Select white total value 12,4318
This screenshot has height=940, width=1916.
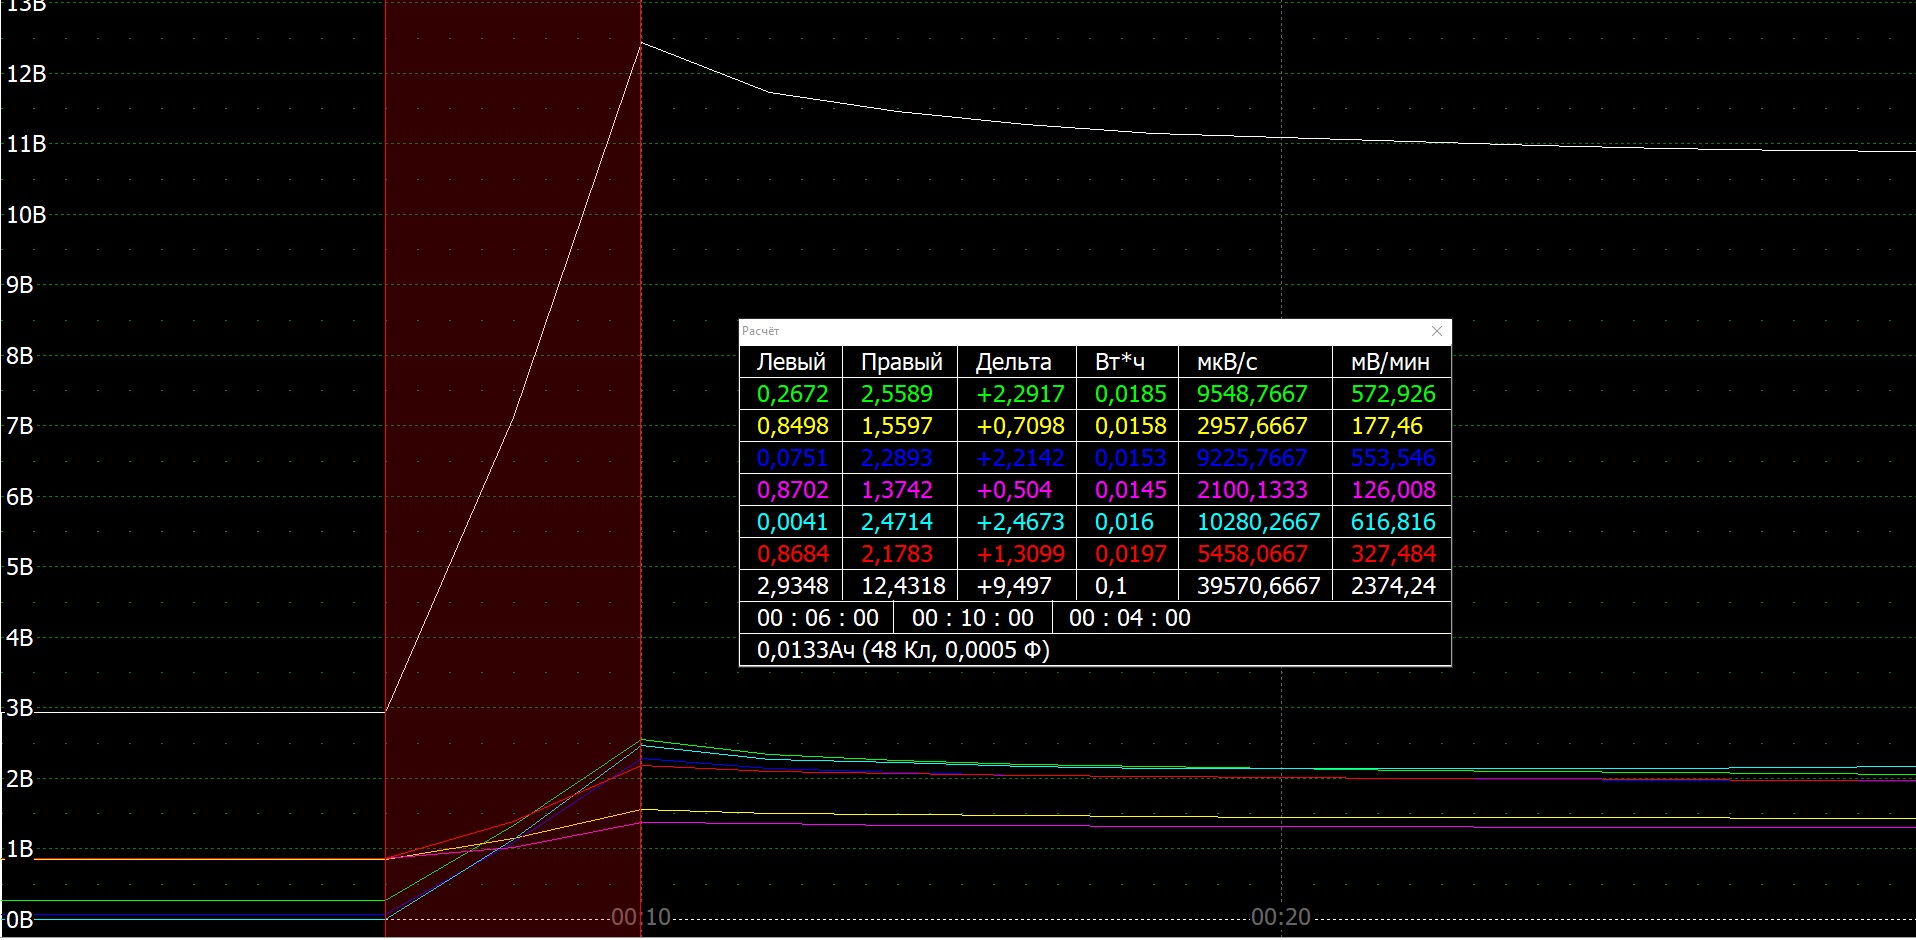[x=902, y=586]
